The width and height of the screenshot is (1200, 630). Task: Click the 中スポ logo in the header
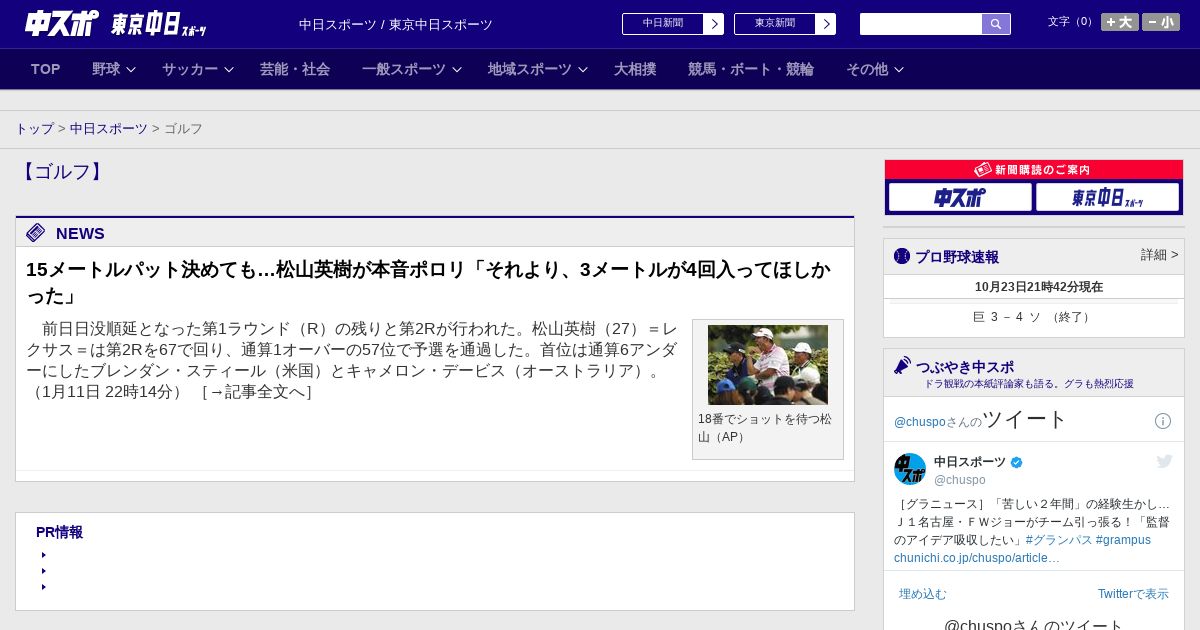click(x=62, y=23)
